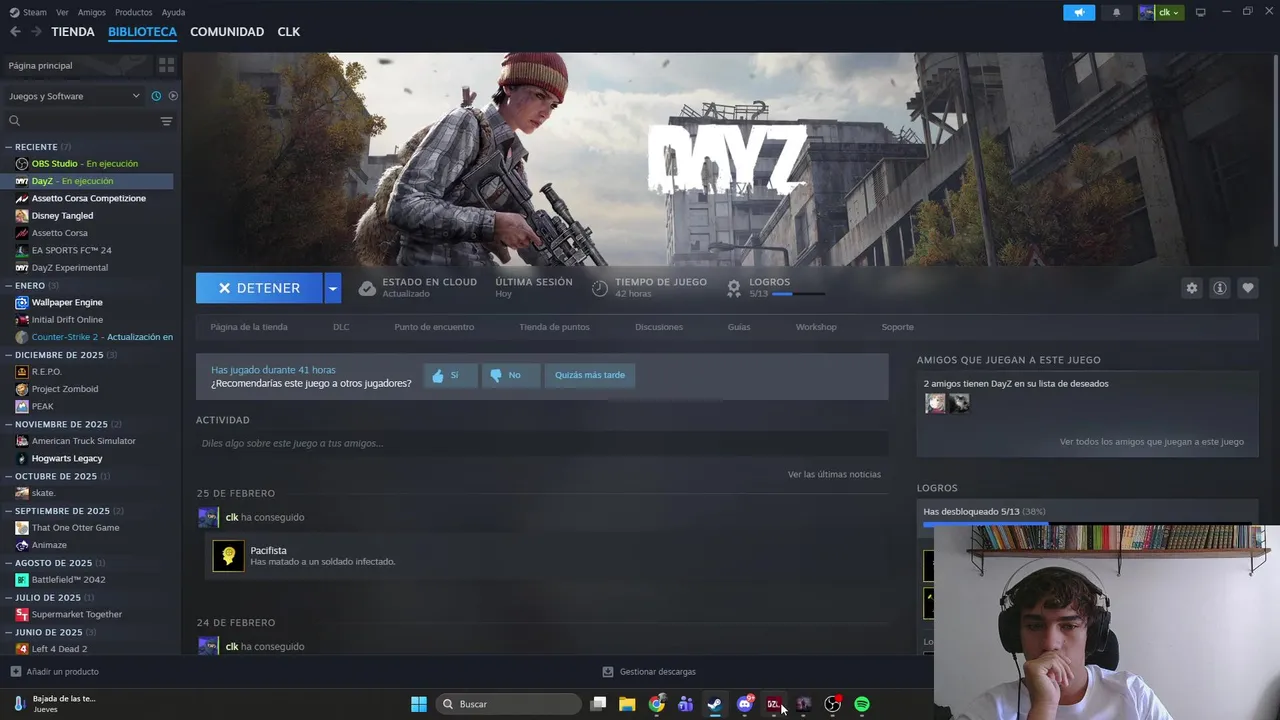Open DayZ manage settings gear
Screen dimensions: 1280x720
1192,288
